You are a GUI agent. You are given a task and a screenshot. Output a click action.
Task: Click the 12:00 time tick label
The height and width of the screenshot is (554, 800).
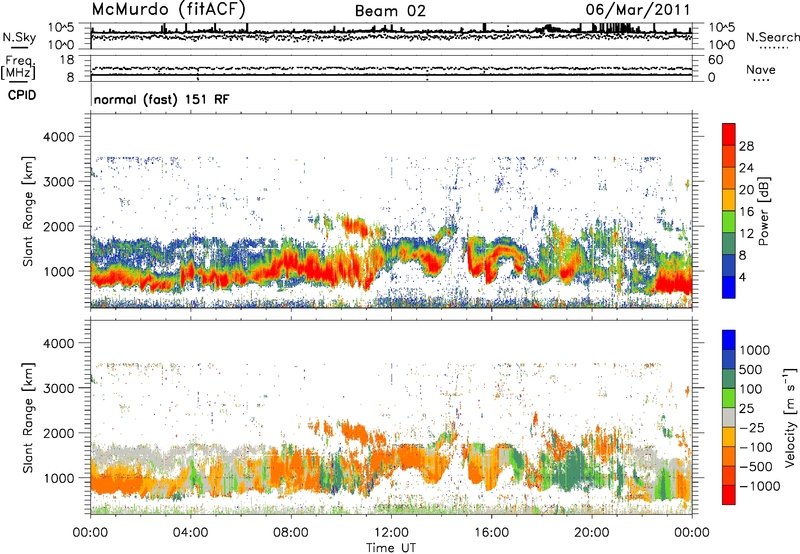tap(391, 533)
